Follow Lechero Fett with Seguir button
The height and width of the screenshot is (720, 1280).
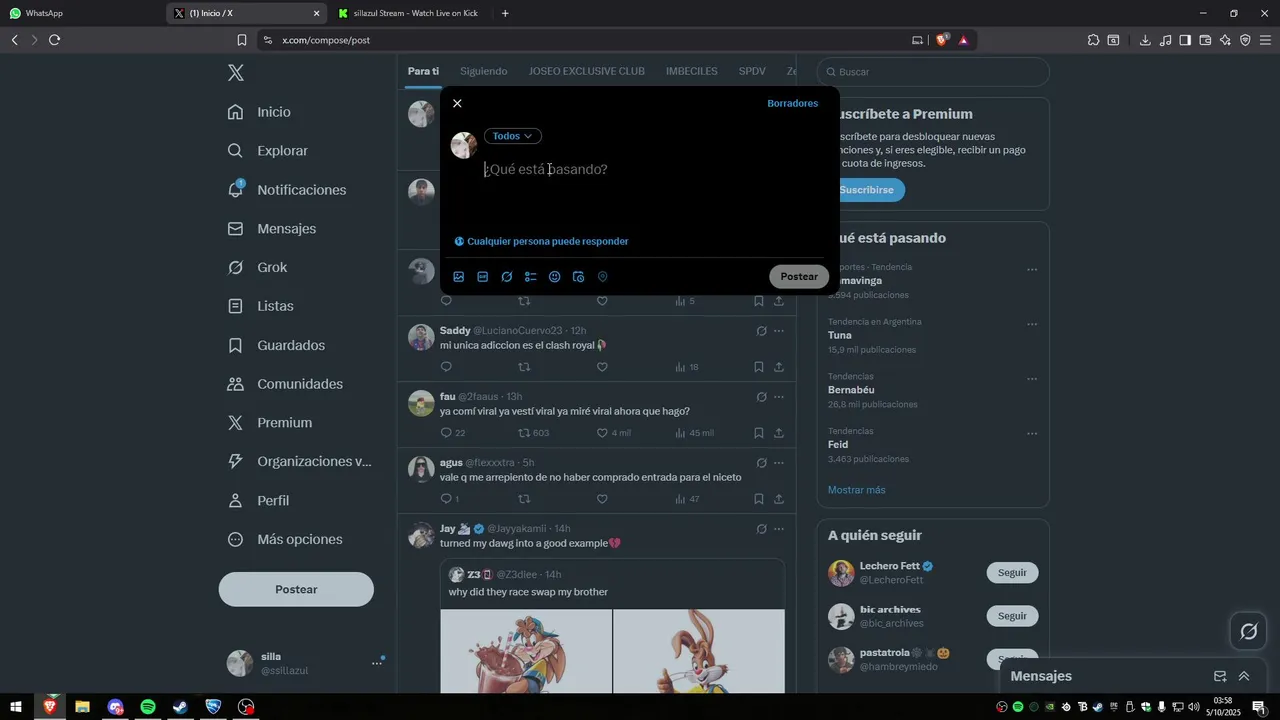pos(1012,573)
